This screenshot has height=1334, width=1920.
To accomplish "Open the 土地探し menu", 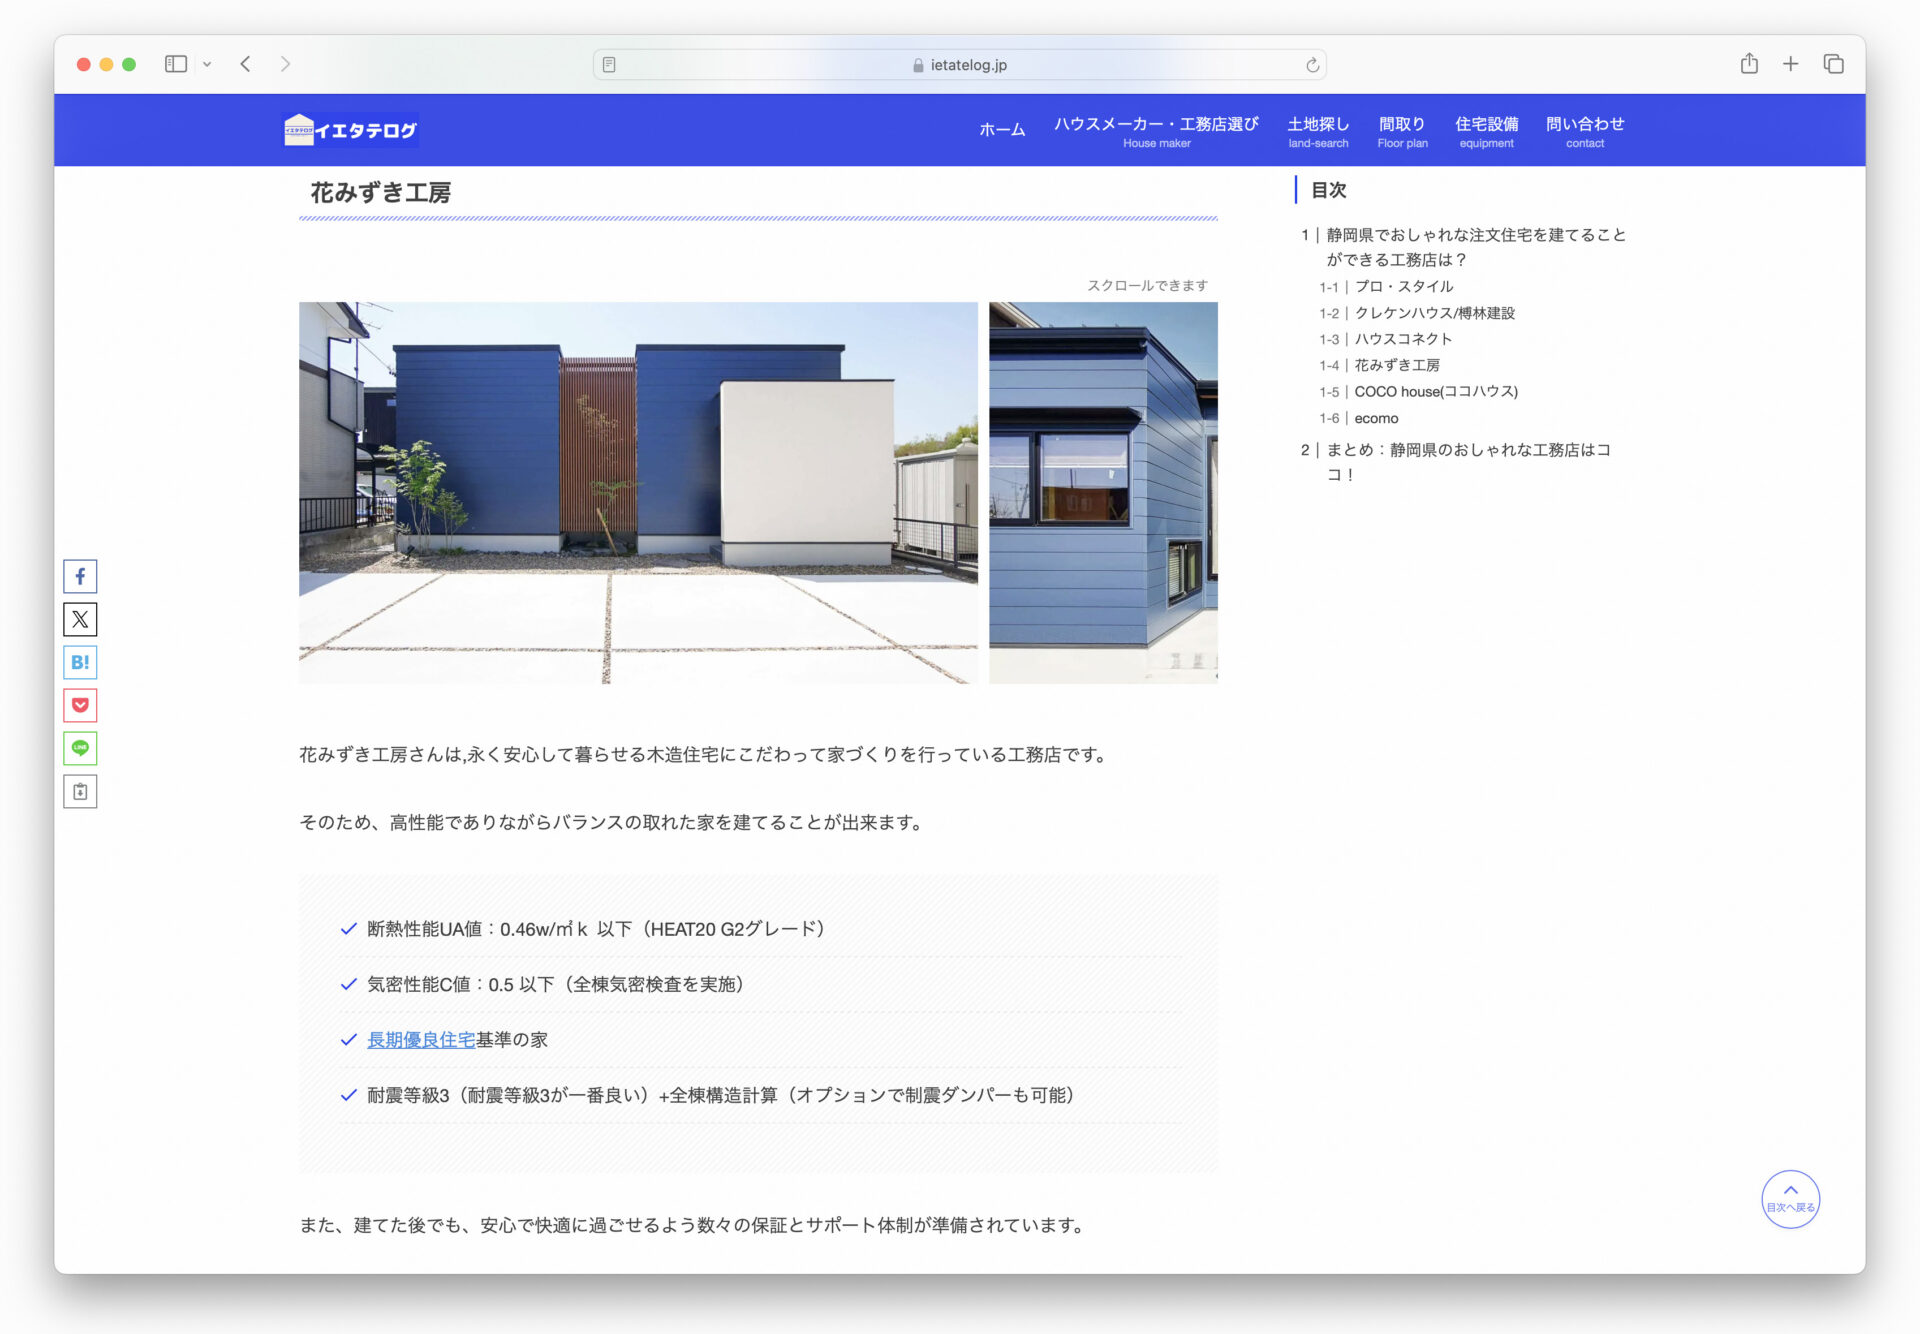I will [x=1318, y=131].
